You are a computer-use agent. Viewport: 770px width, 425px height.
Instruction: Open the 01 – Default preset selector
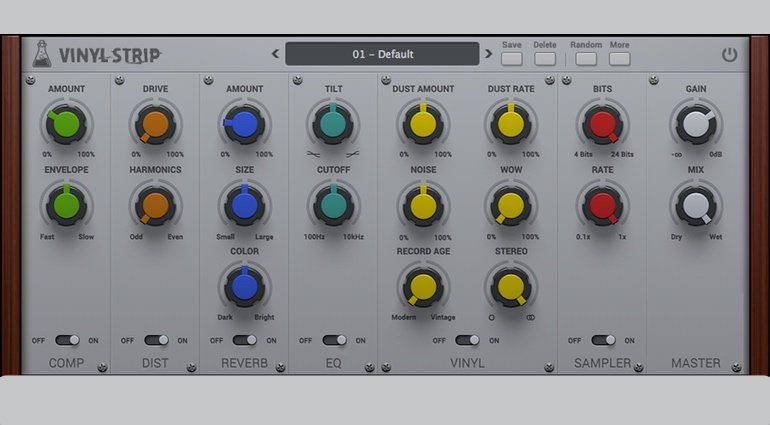[x=382, y=54]
